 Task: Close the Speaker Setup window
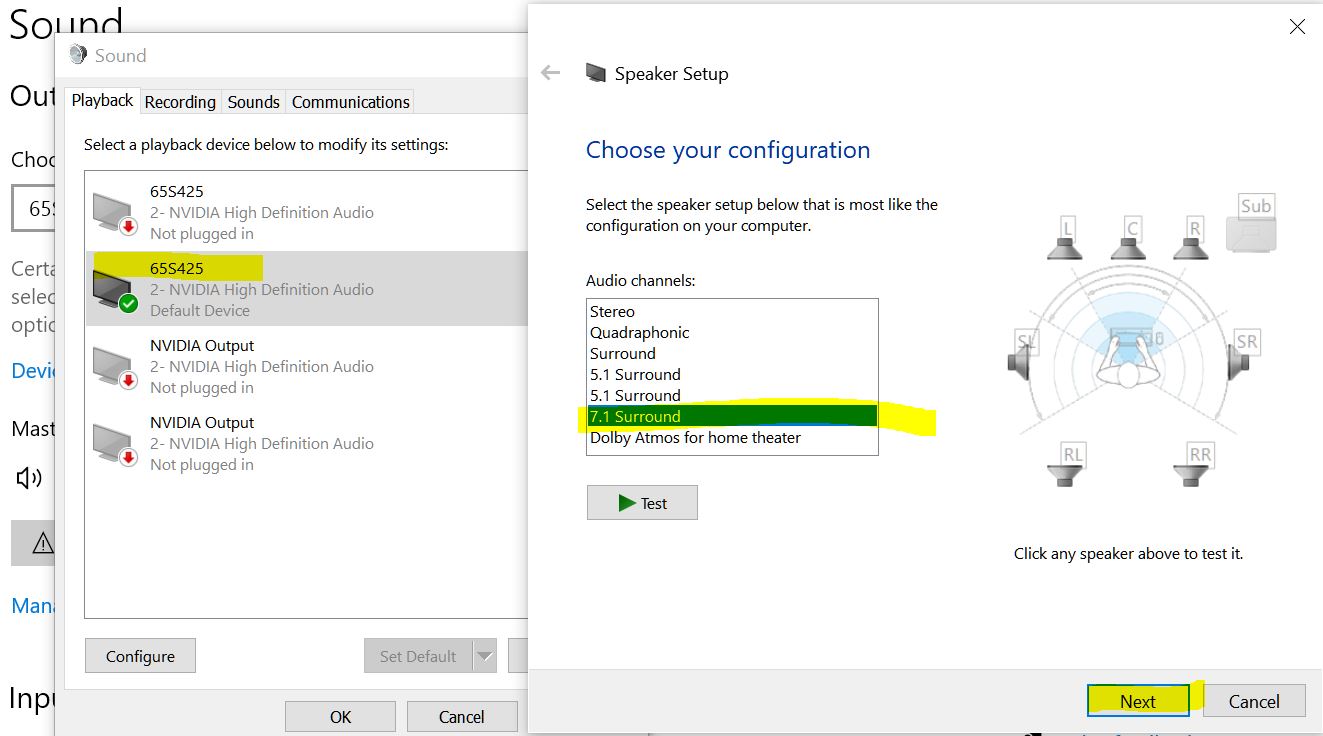click(x=1297, y=27)
